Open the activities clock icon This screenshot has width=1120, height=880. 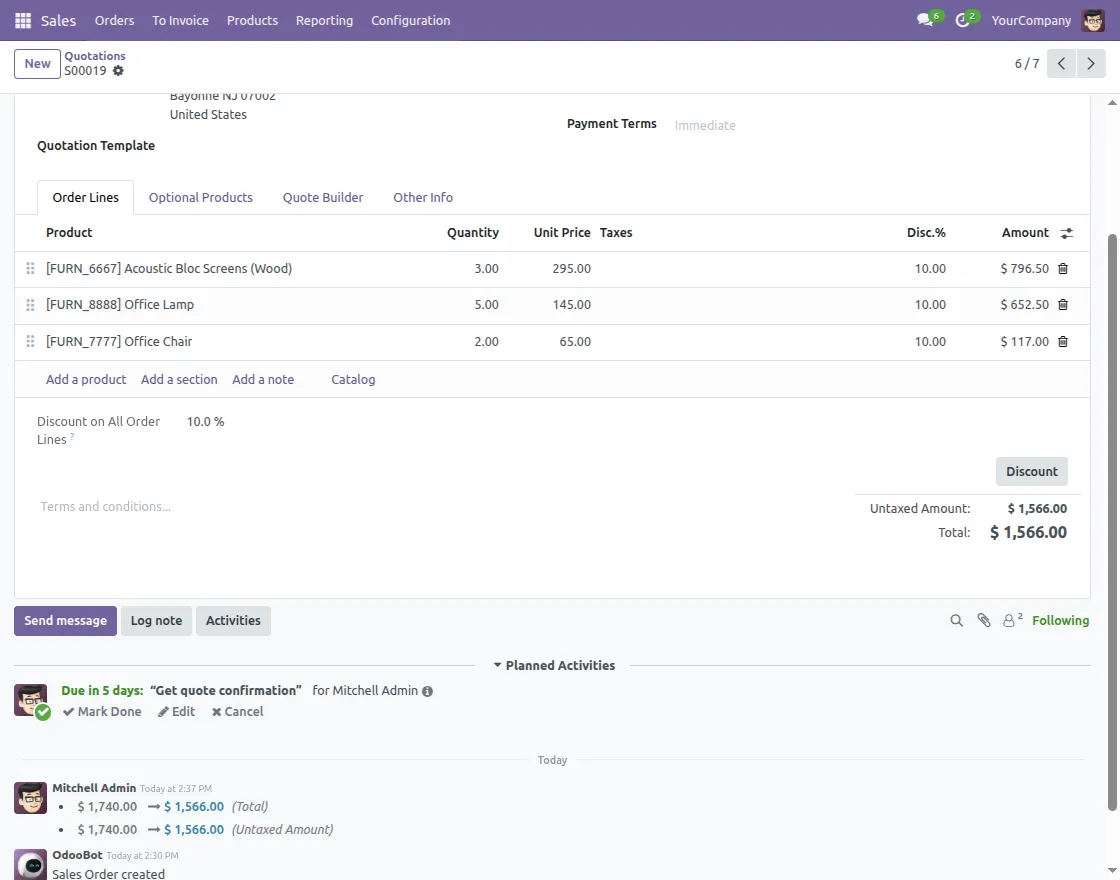(963, 20)
